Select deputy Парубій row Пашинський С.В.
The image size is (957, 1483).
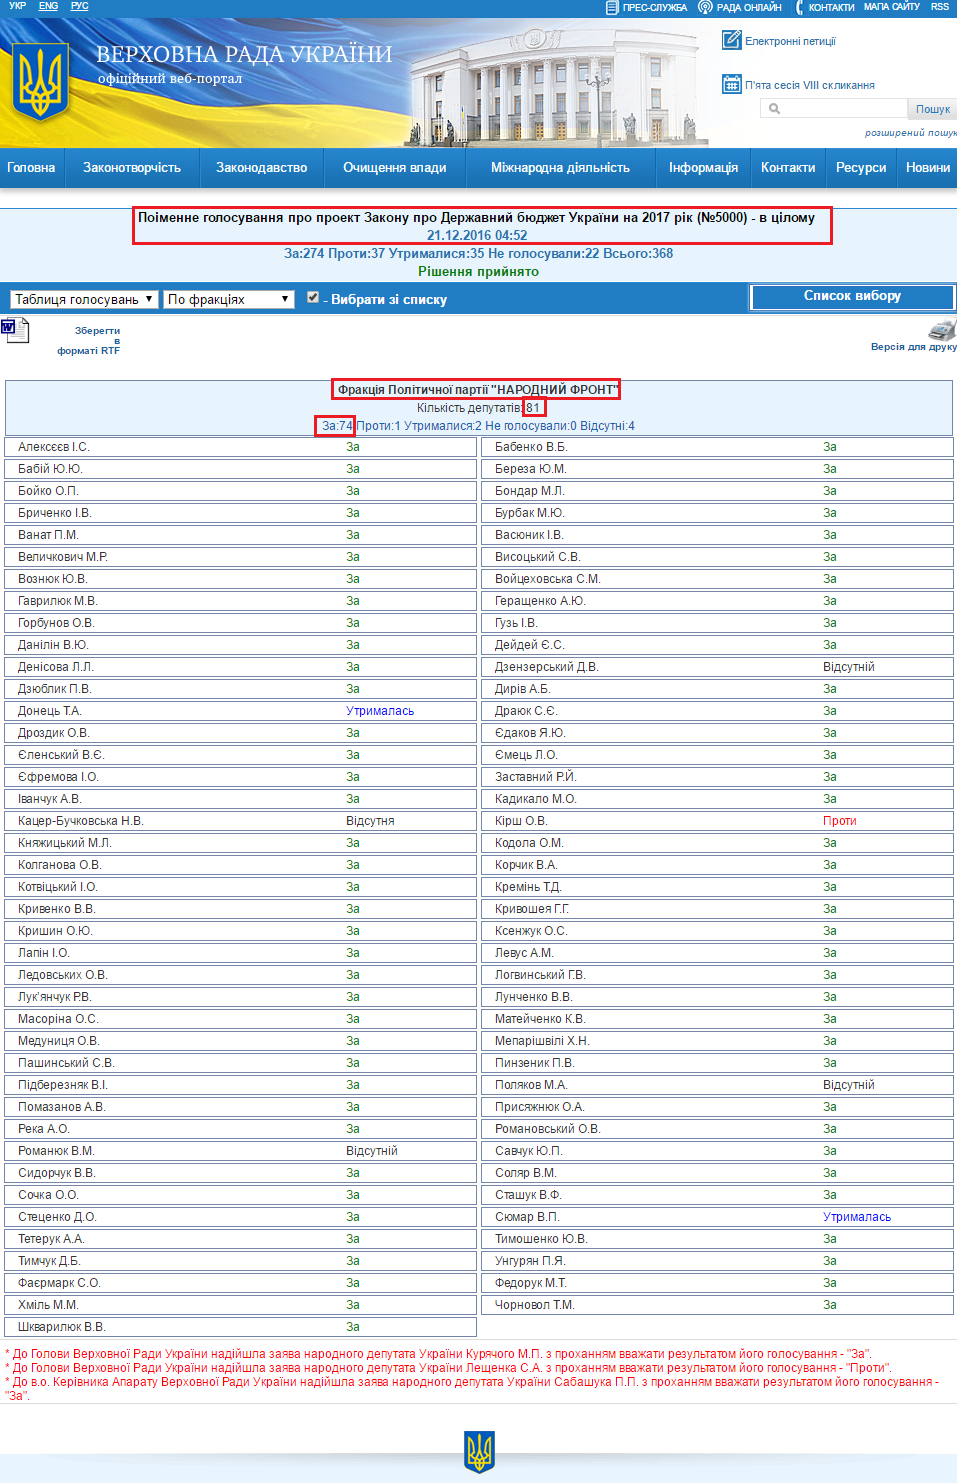click(x=240, y=1063)
